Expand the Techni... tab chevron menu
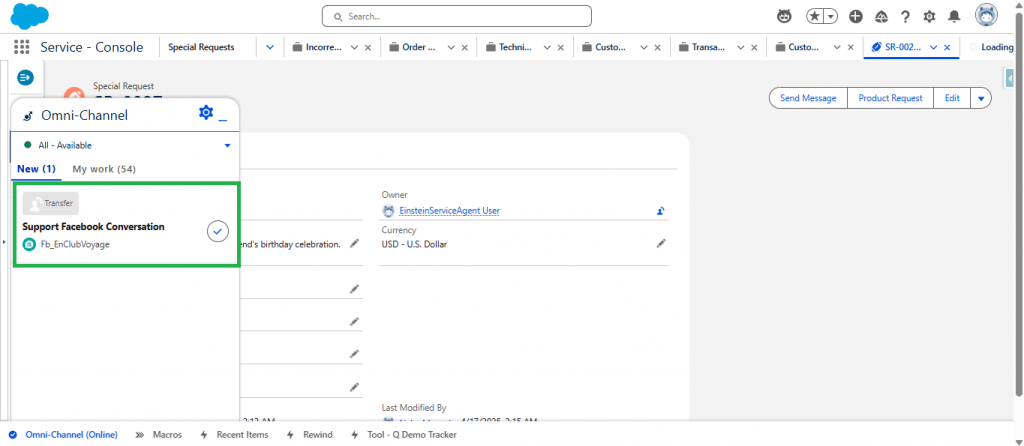This screenshot has width=1024, height=446. 548,47
